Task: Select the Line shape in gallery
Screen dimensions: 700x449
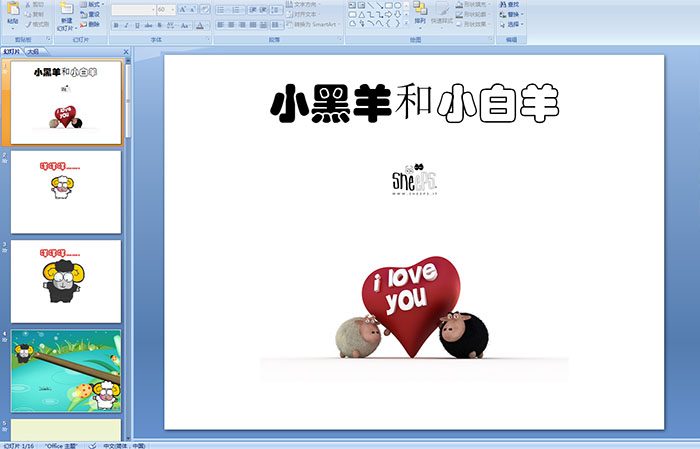Action: pos(371,5)
